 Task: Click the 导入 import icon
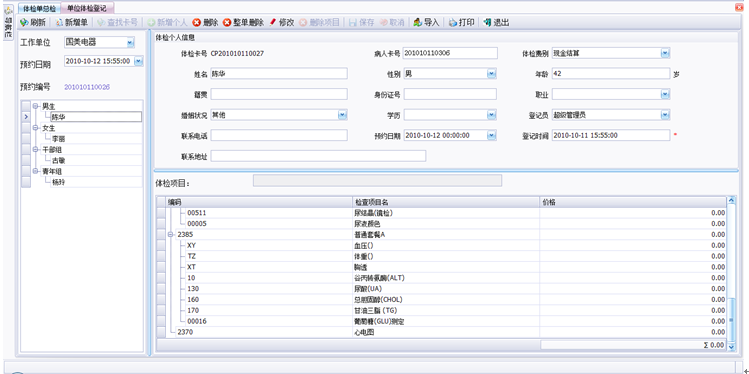point(418,22)
